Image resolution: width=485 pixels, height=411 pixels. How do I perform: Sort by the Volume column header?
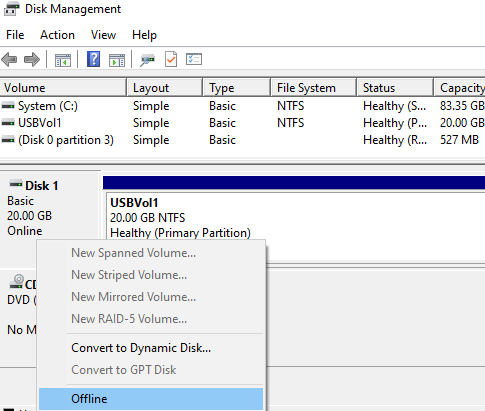(x=63, y=88)
